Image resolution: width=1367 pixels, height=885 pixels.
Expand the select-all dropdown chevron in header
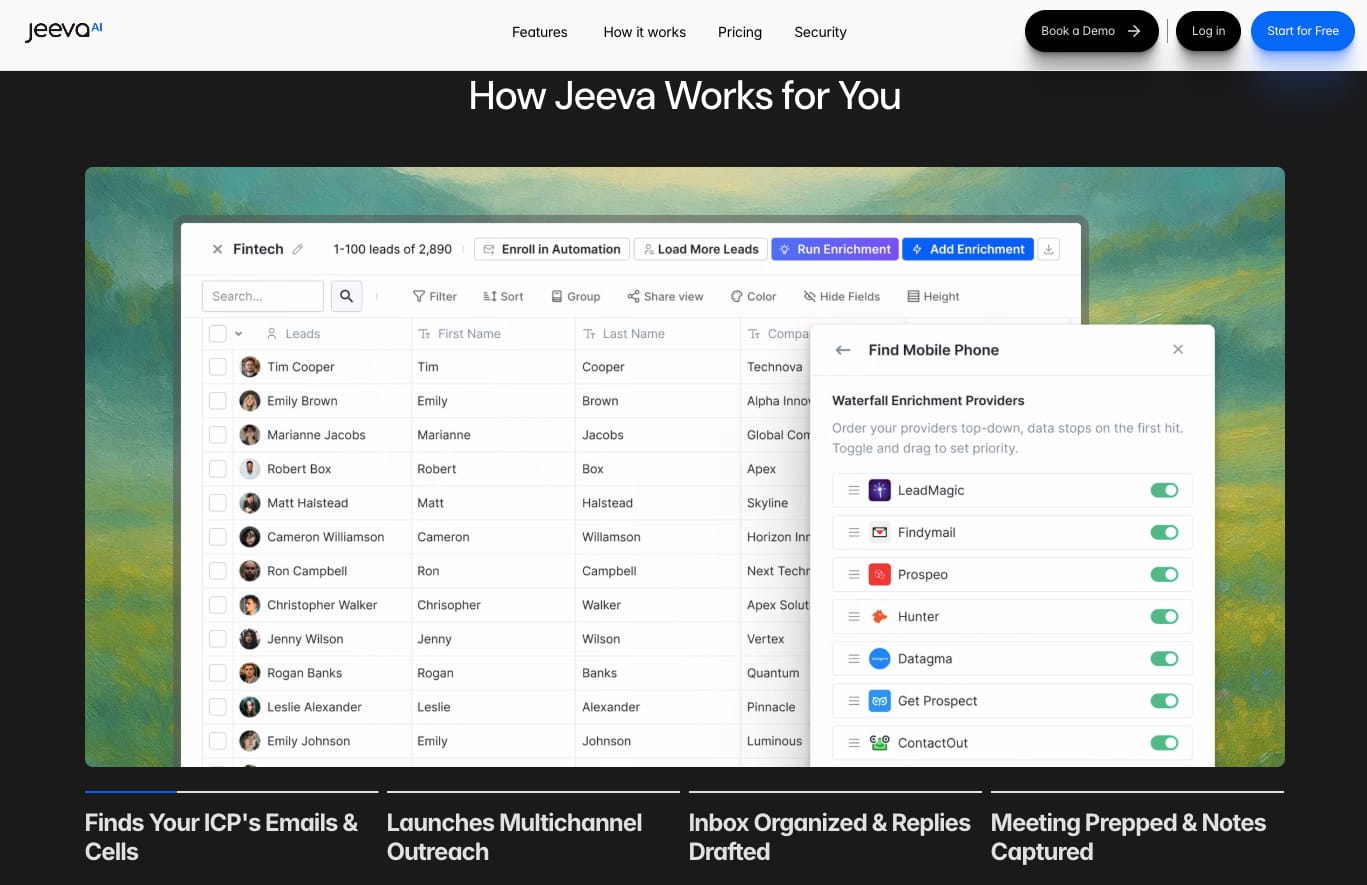(239, 334)
